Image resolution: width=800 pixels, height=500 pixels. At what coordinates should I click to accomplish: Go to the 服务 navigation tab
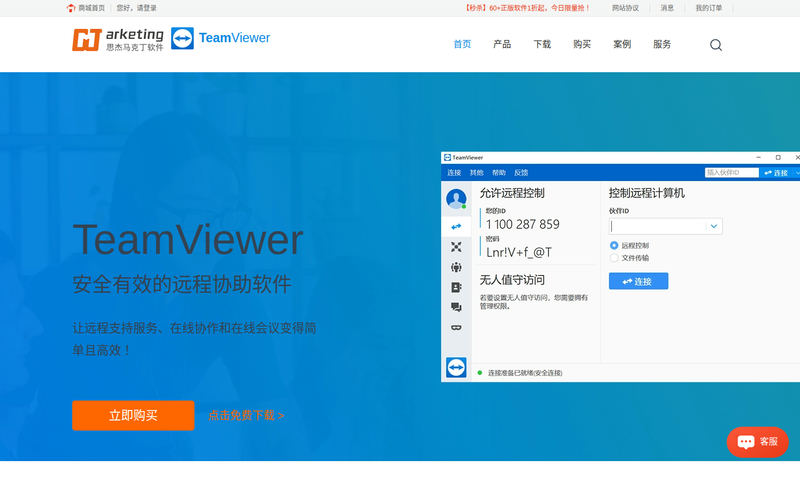click(662, 44)
